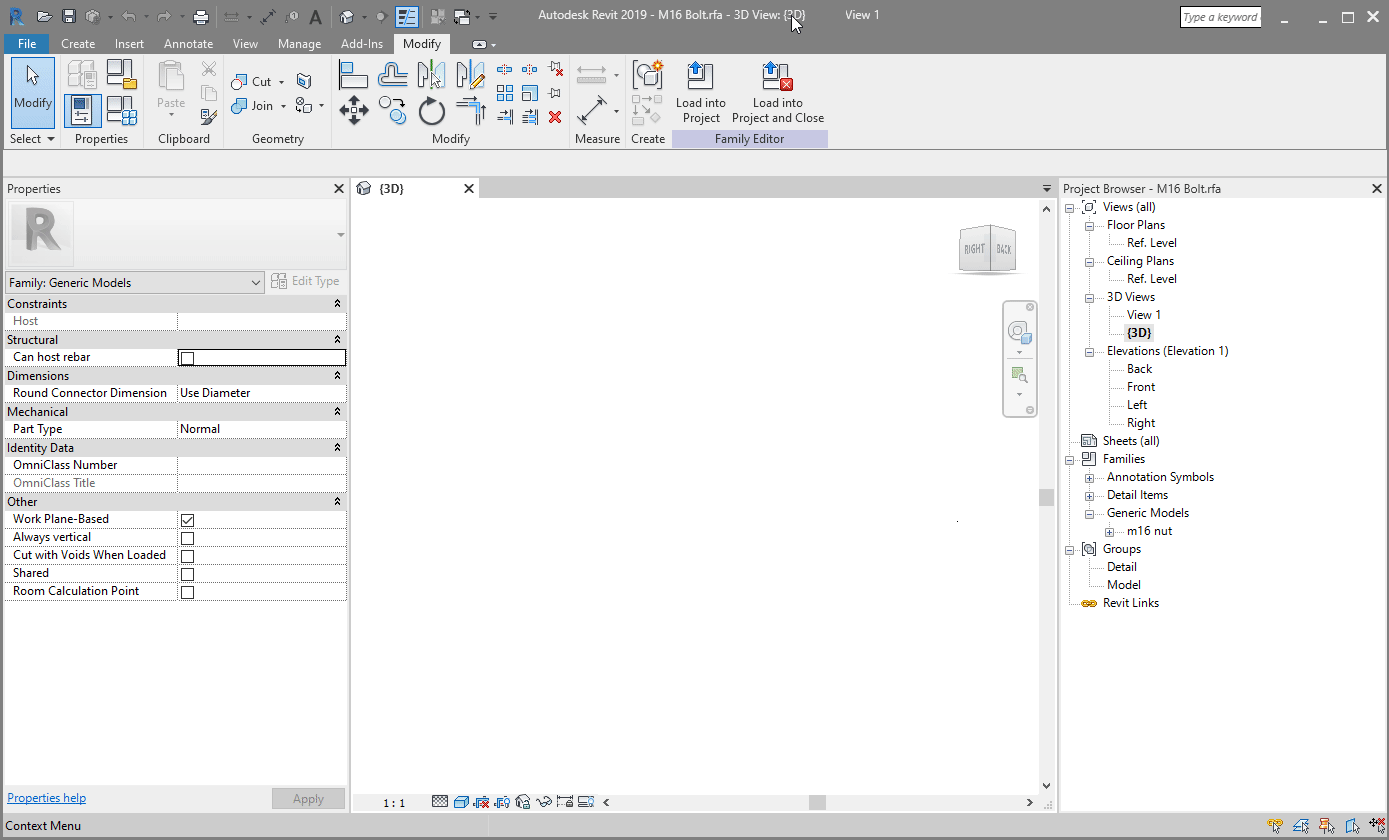
Task: Click the red Delete icon
Action: point(555,118)
